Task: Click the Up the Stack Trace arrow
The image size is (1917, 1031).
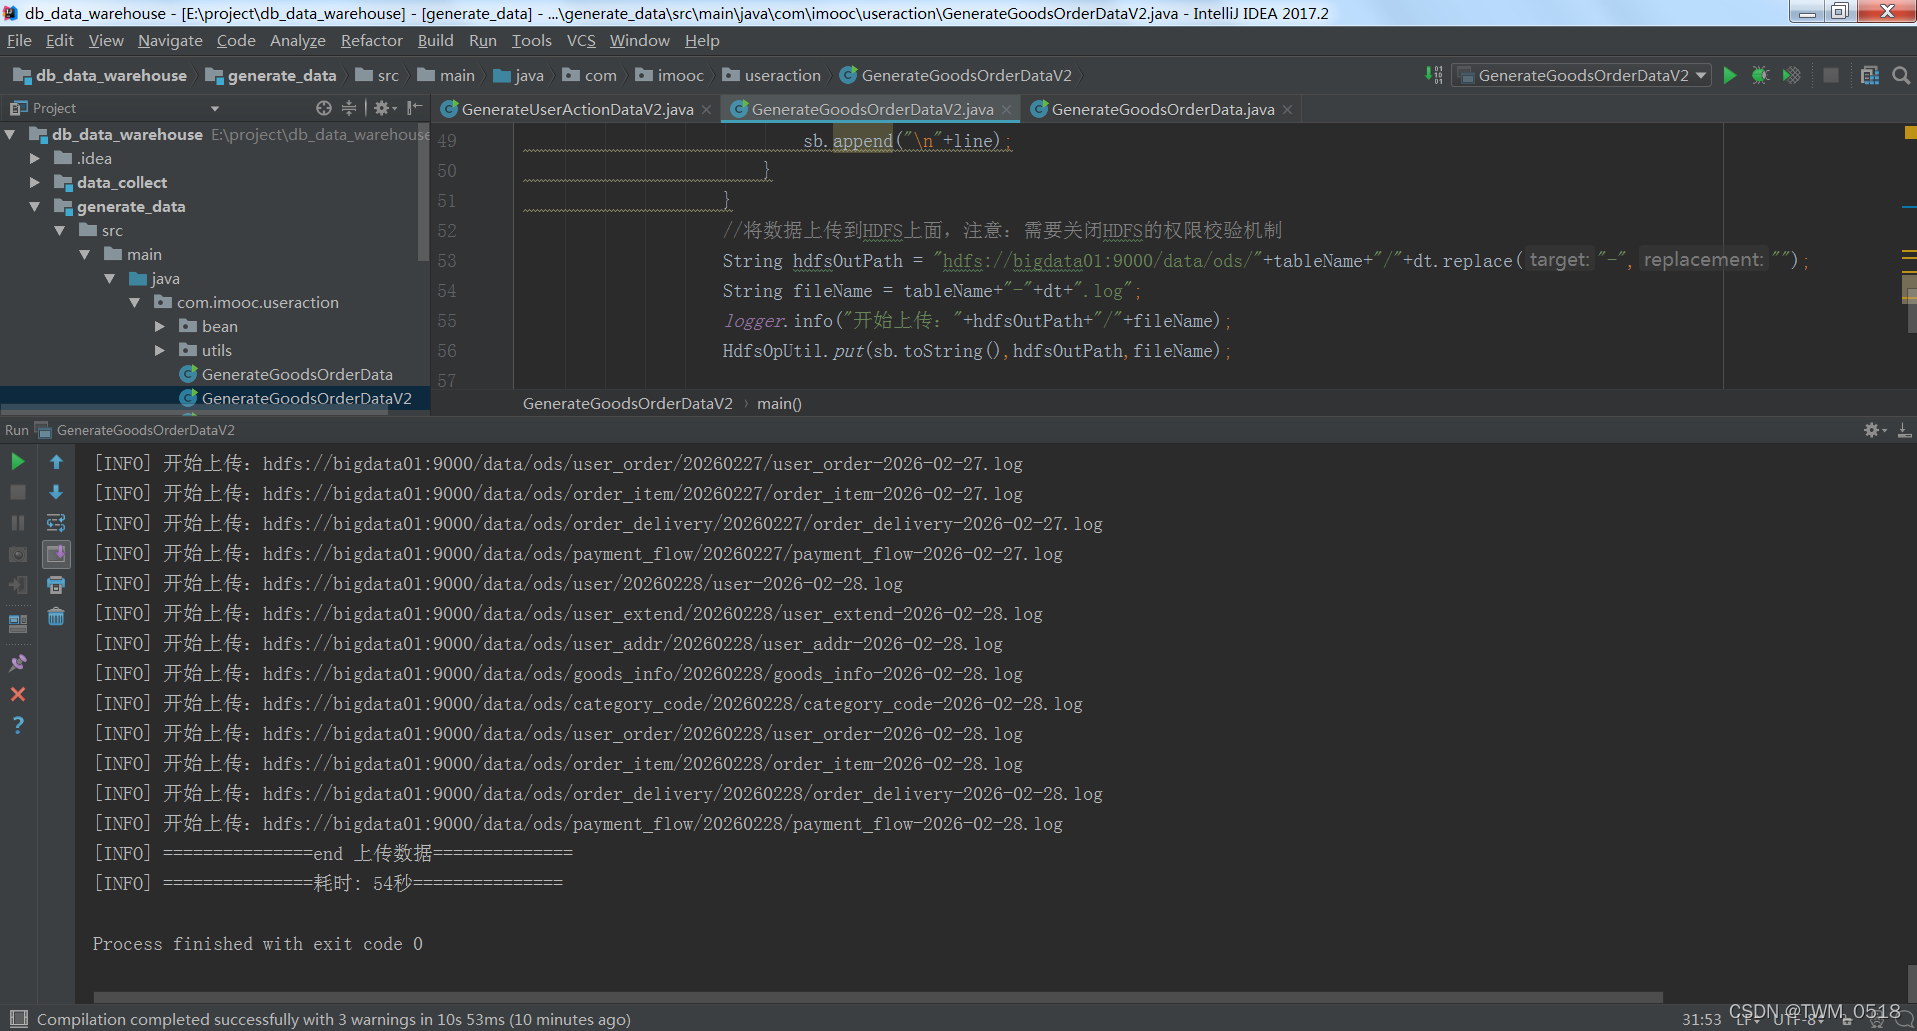Action: [56, 462]
